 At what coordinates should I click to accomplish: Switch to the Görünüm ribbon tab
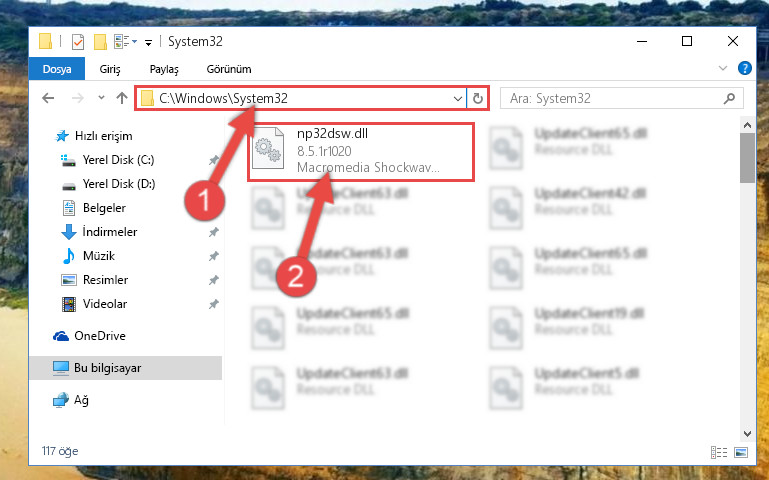tap(229, 69)
